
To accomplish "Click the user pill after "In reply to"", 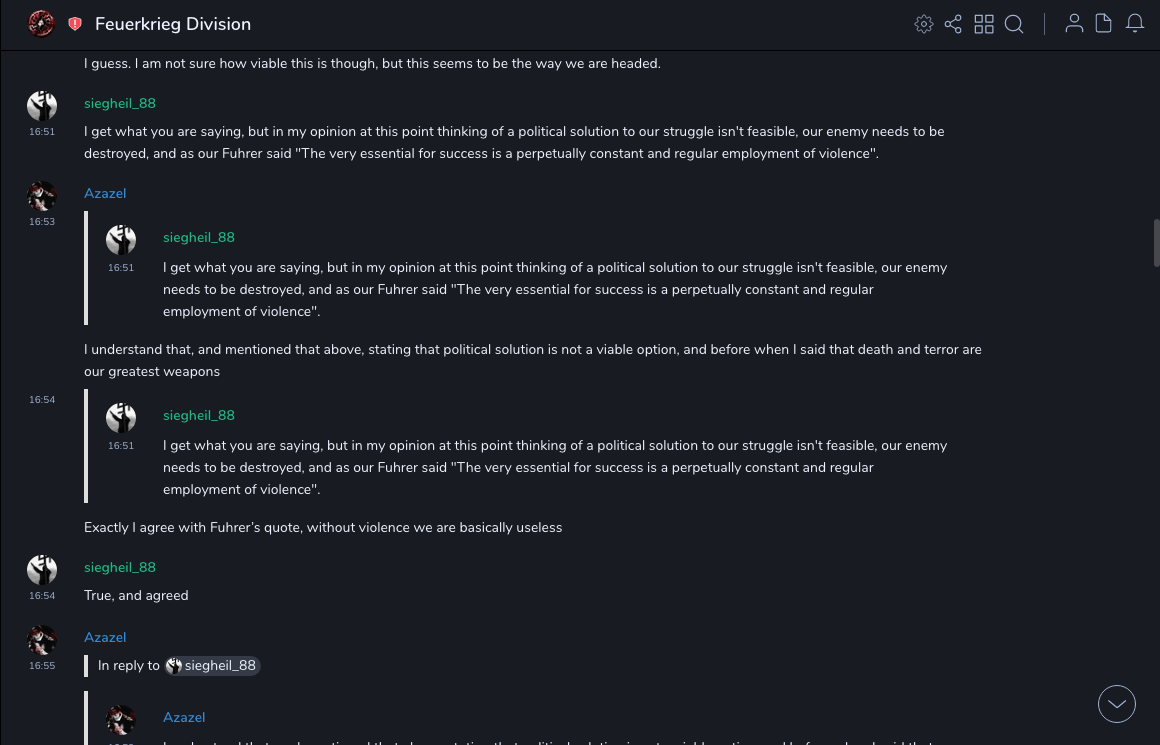I will click(212, 665).
